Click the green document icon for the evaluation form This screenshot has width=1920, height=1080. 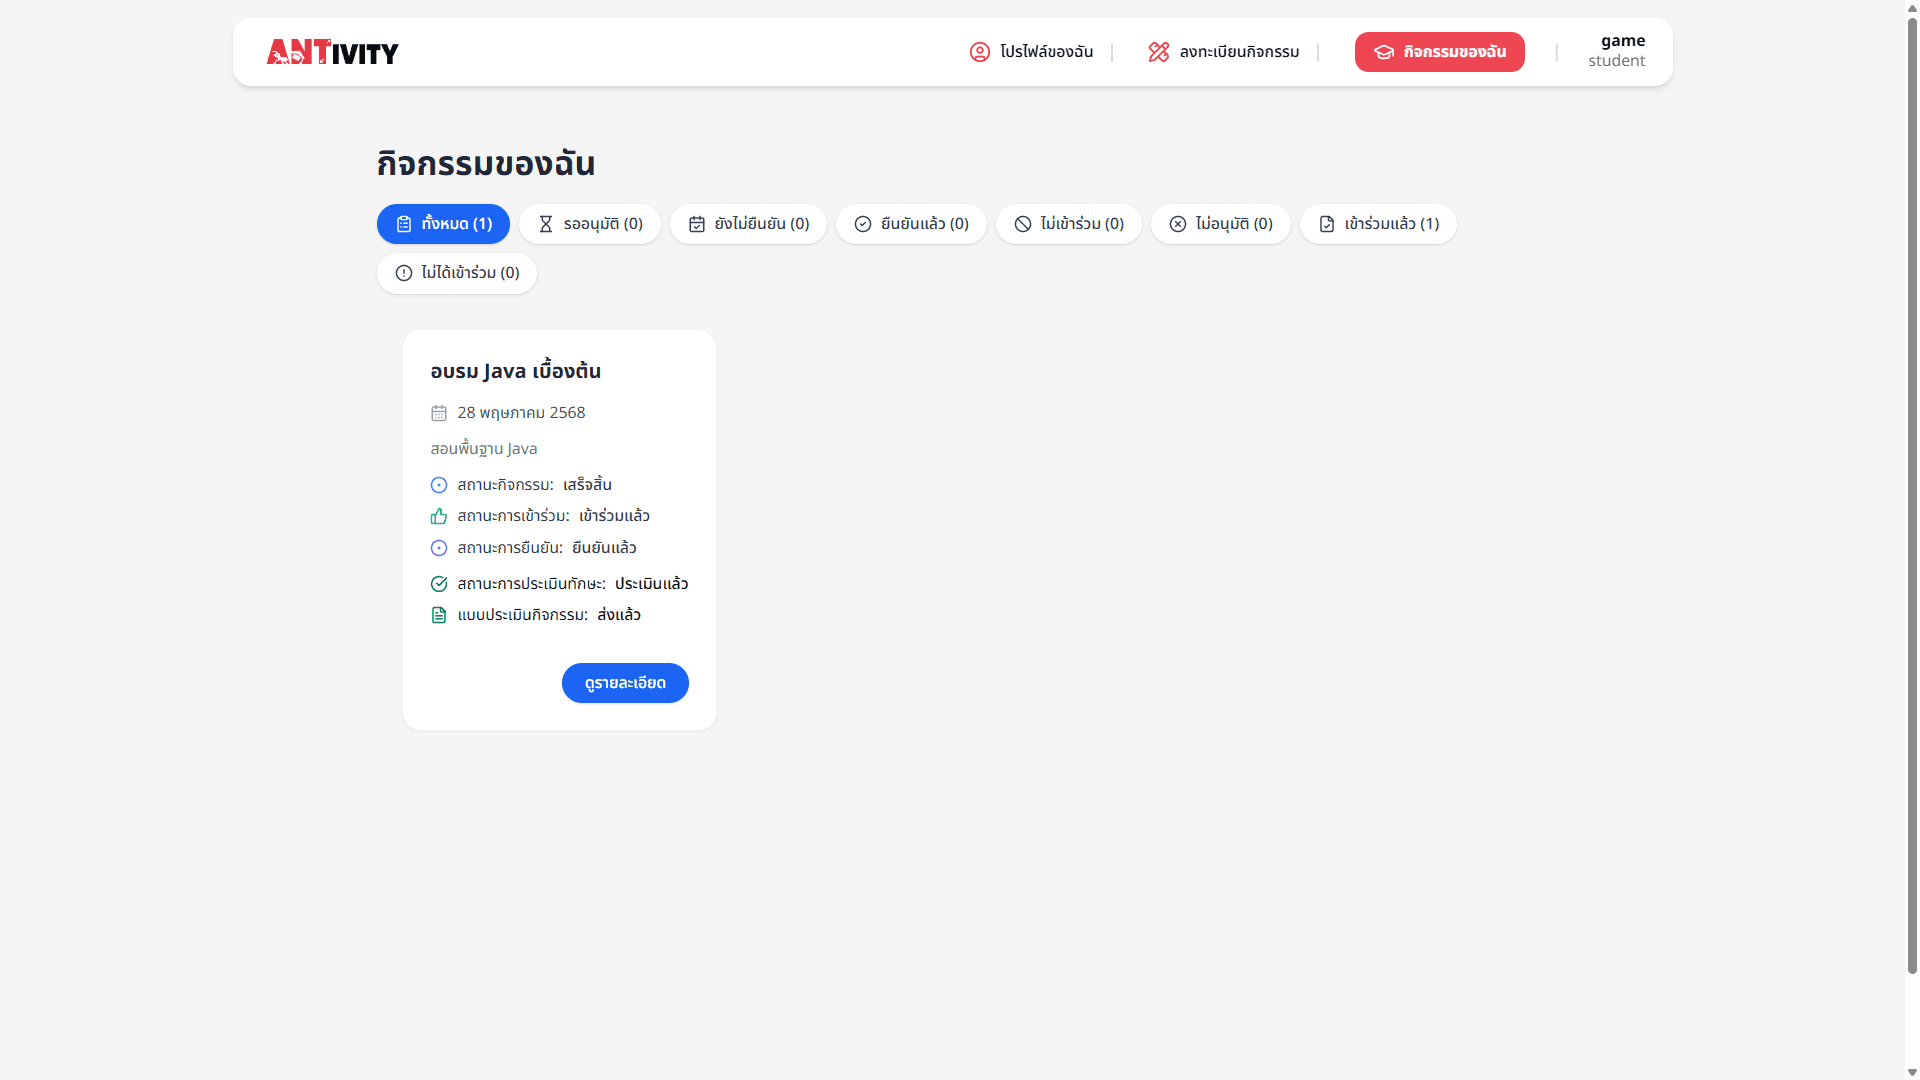(438, 615)
